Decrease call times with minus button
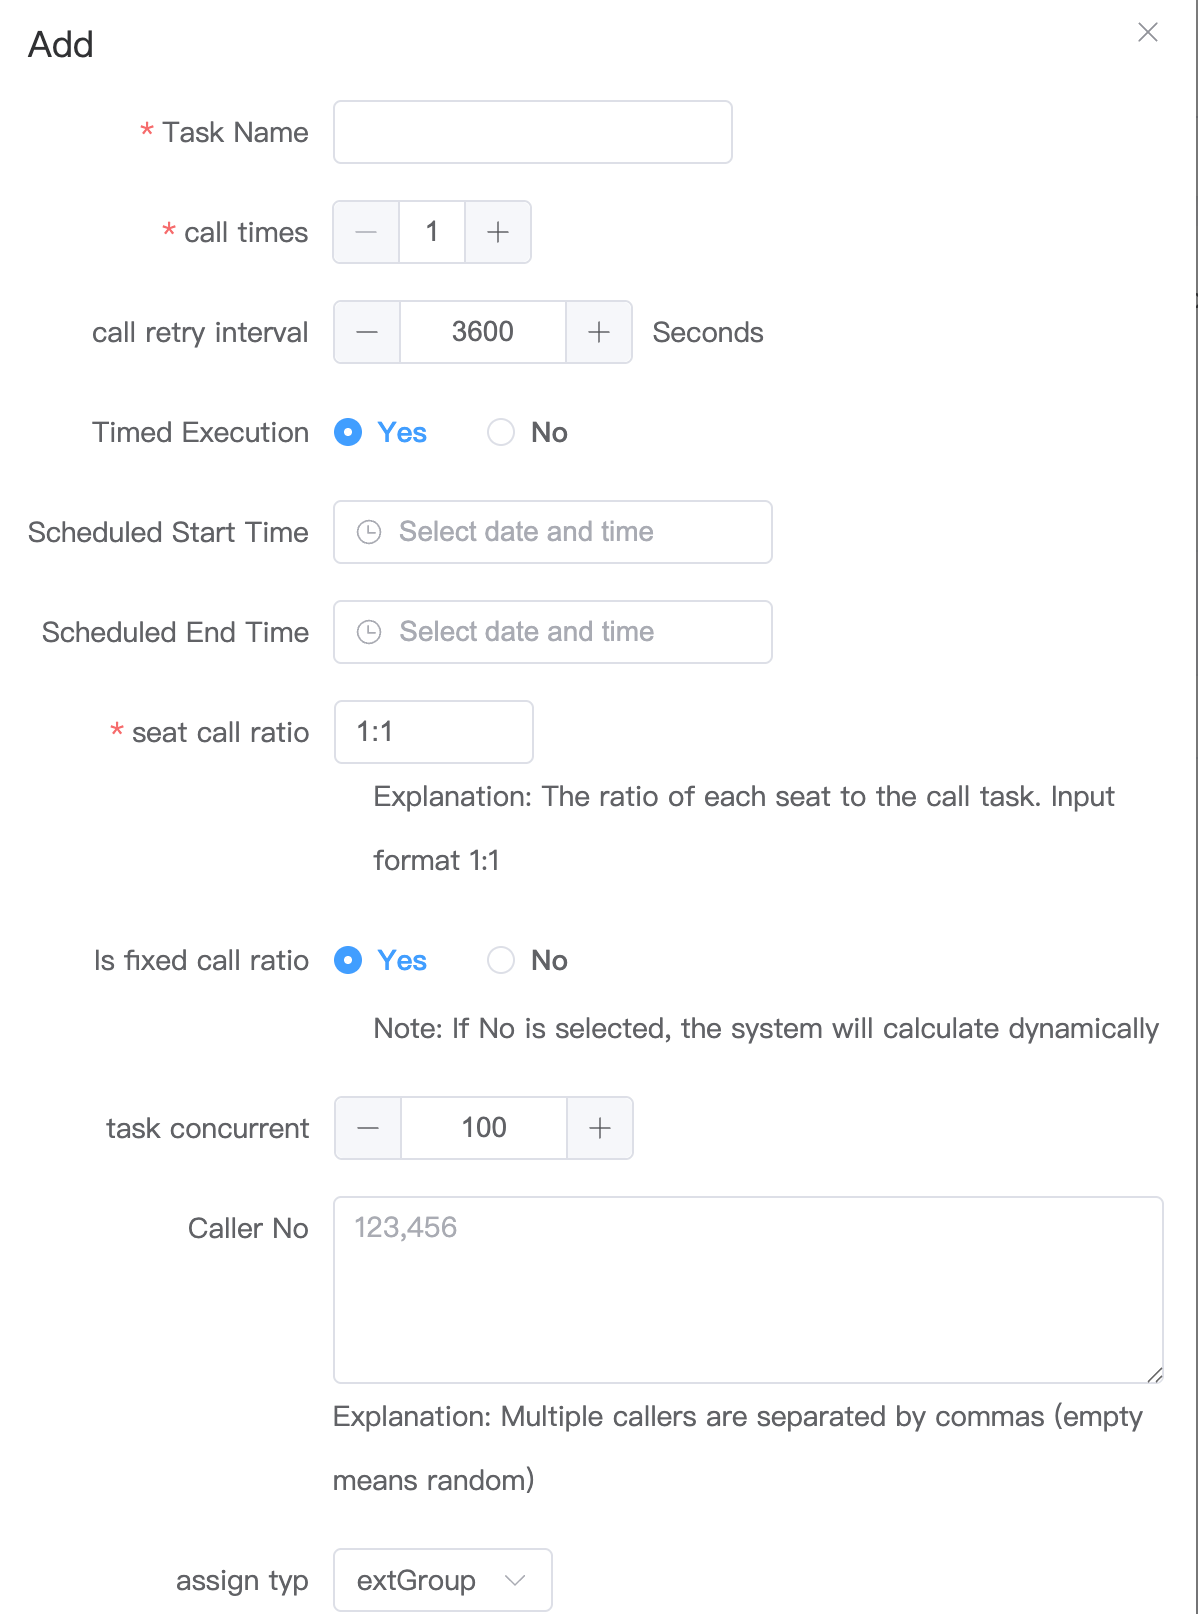This screenshot has height=1614, width=1198. pos(366,232)
